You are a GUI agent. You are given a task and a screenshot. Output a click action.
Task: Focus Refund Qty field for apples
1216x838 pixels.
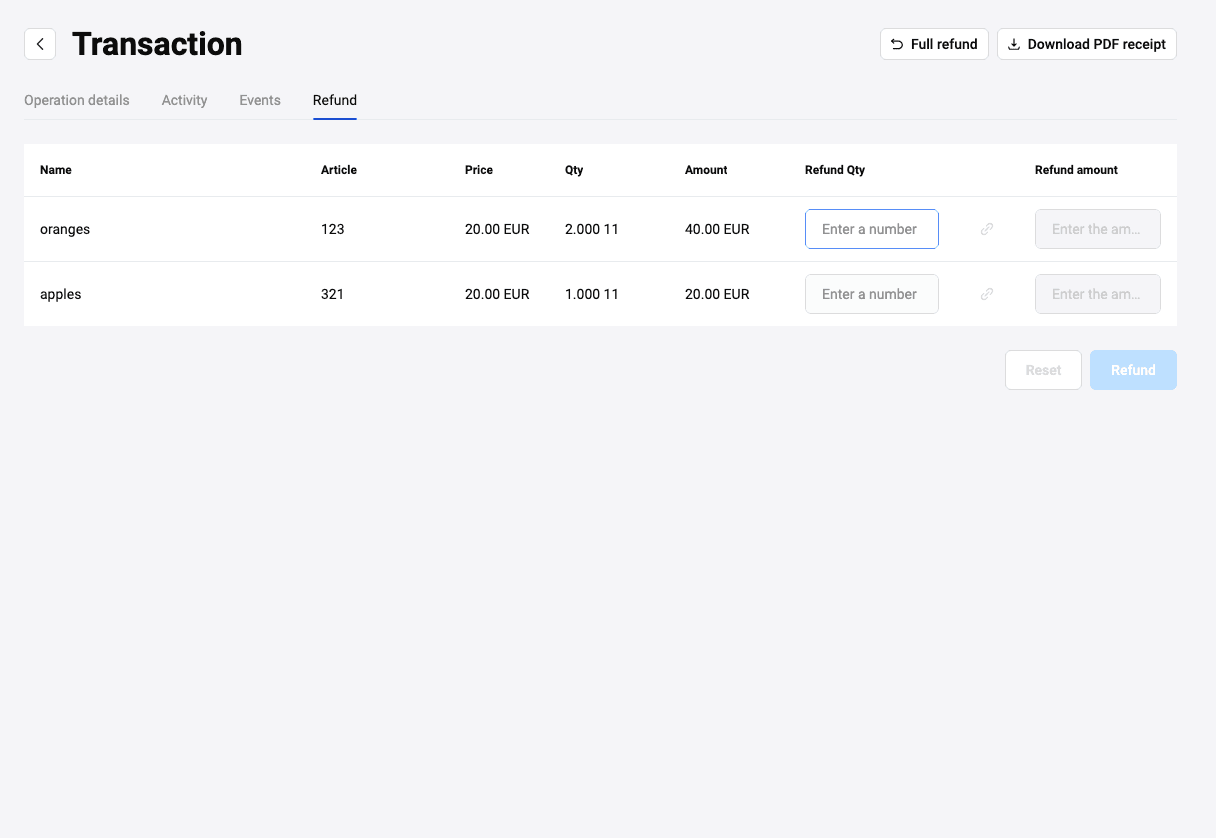872,294
